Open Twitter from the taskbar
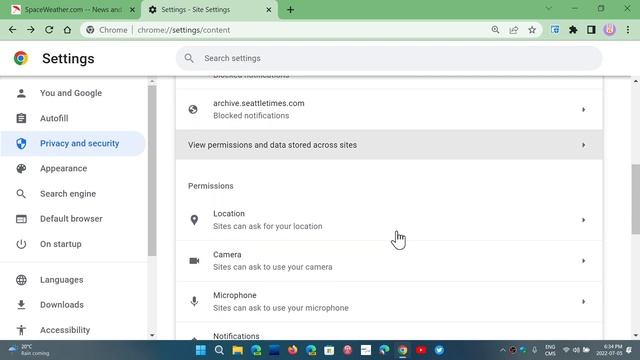The height and width of the screenshot is (360, 640). coord(439,350)
